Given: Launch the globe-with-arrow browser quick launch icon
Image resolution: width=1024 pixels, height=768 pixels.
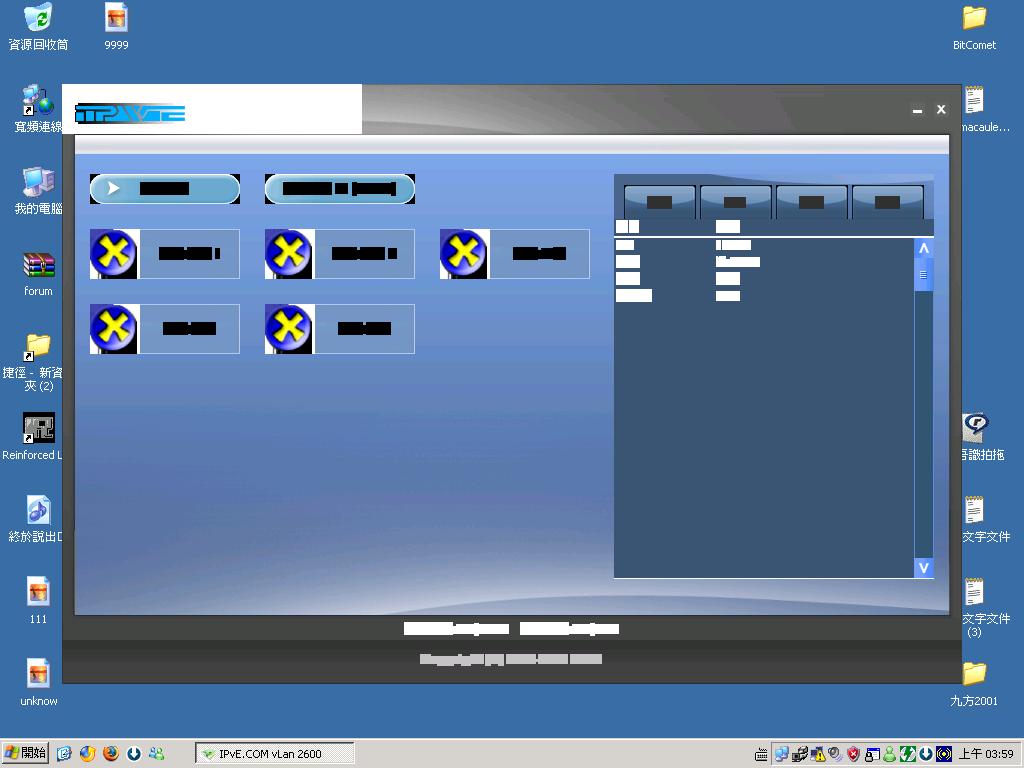Looking at the screenshot, I should tap(87, 754).
